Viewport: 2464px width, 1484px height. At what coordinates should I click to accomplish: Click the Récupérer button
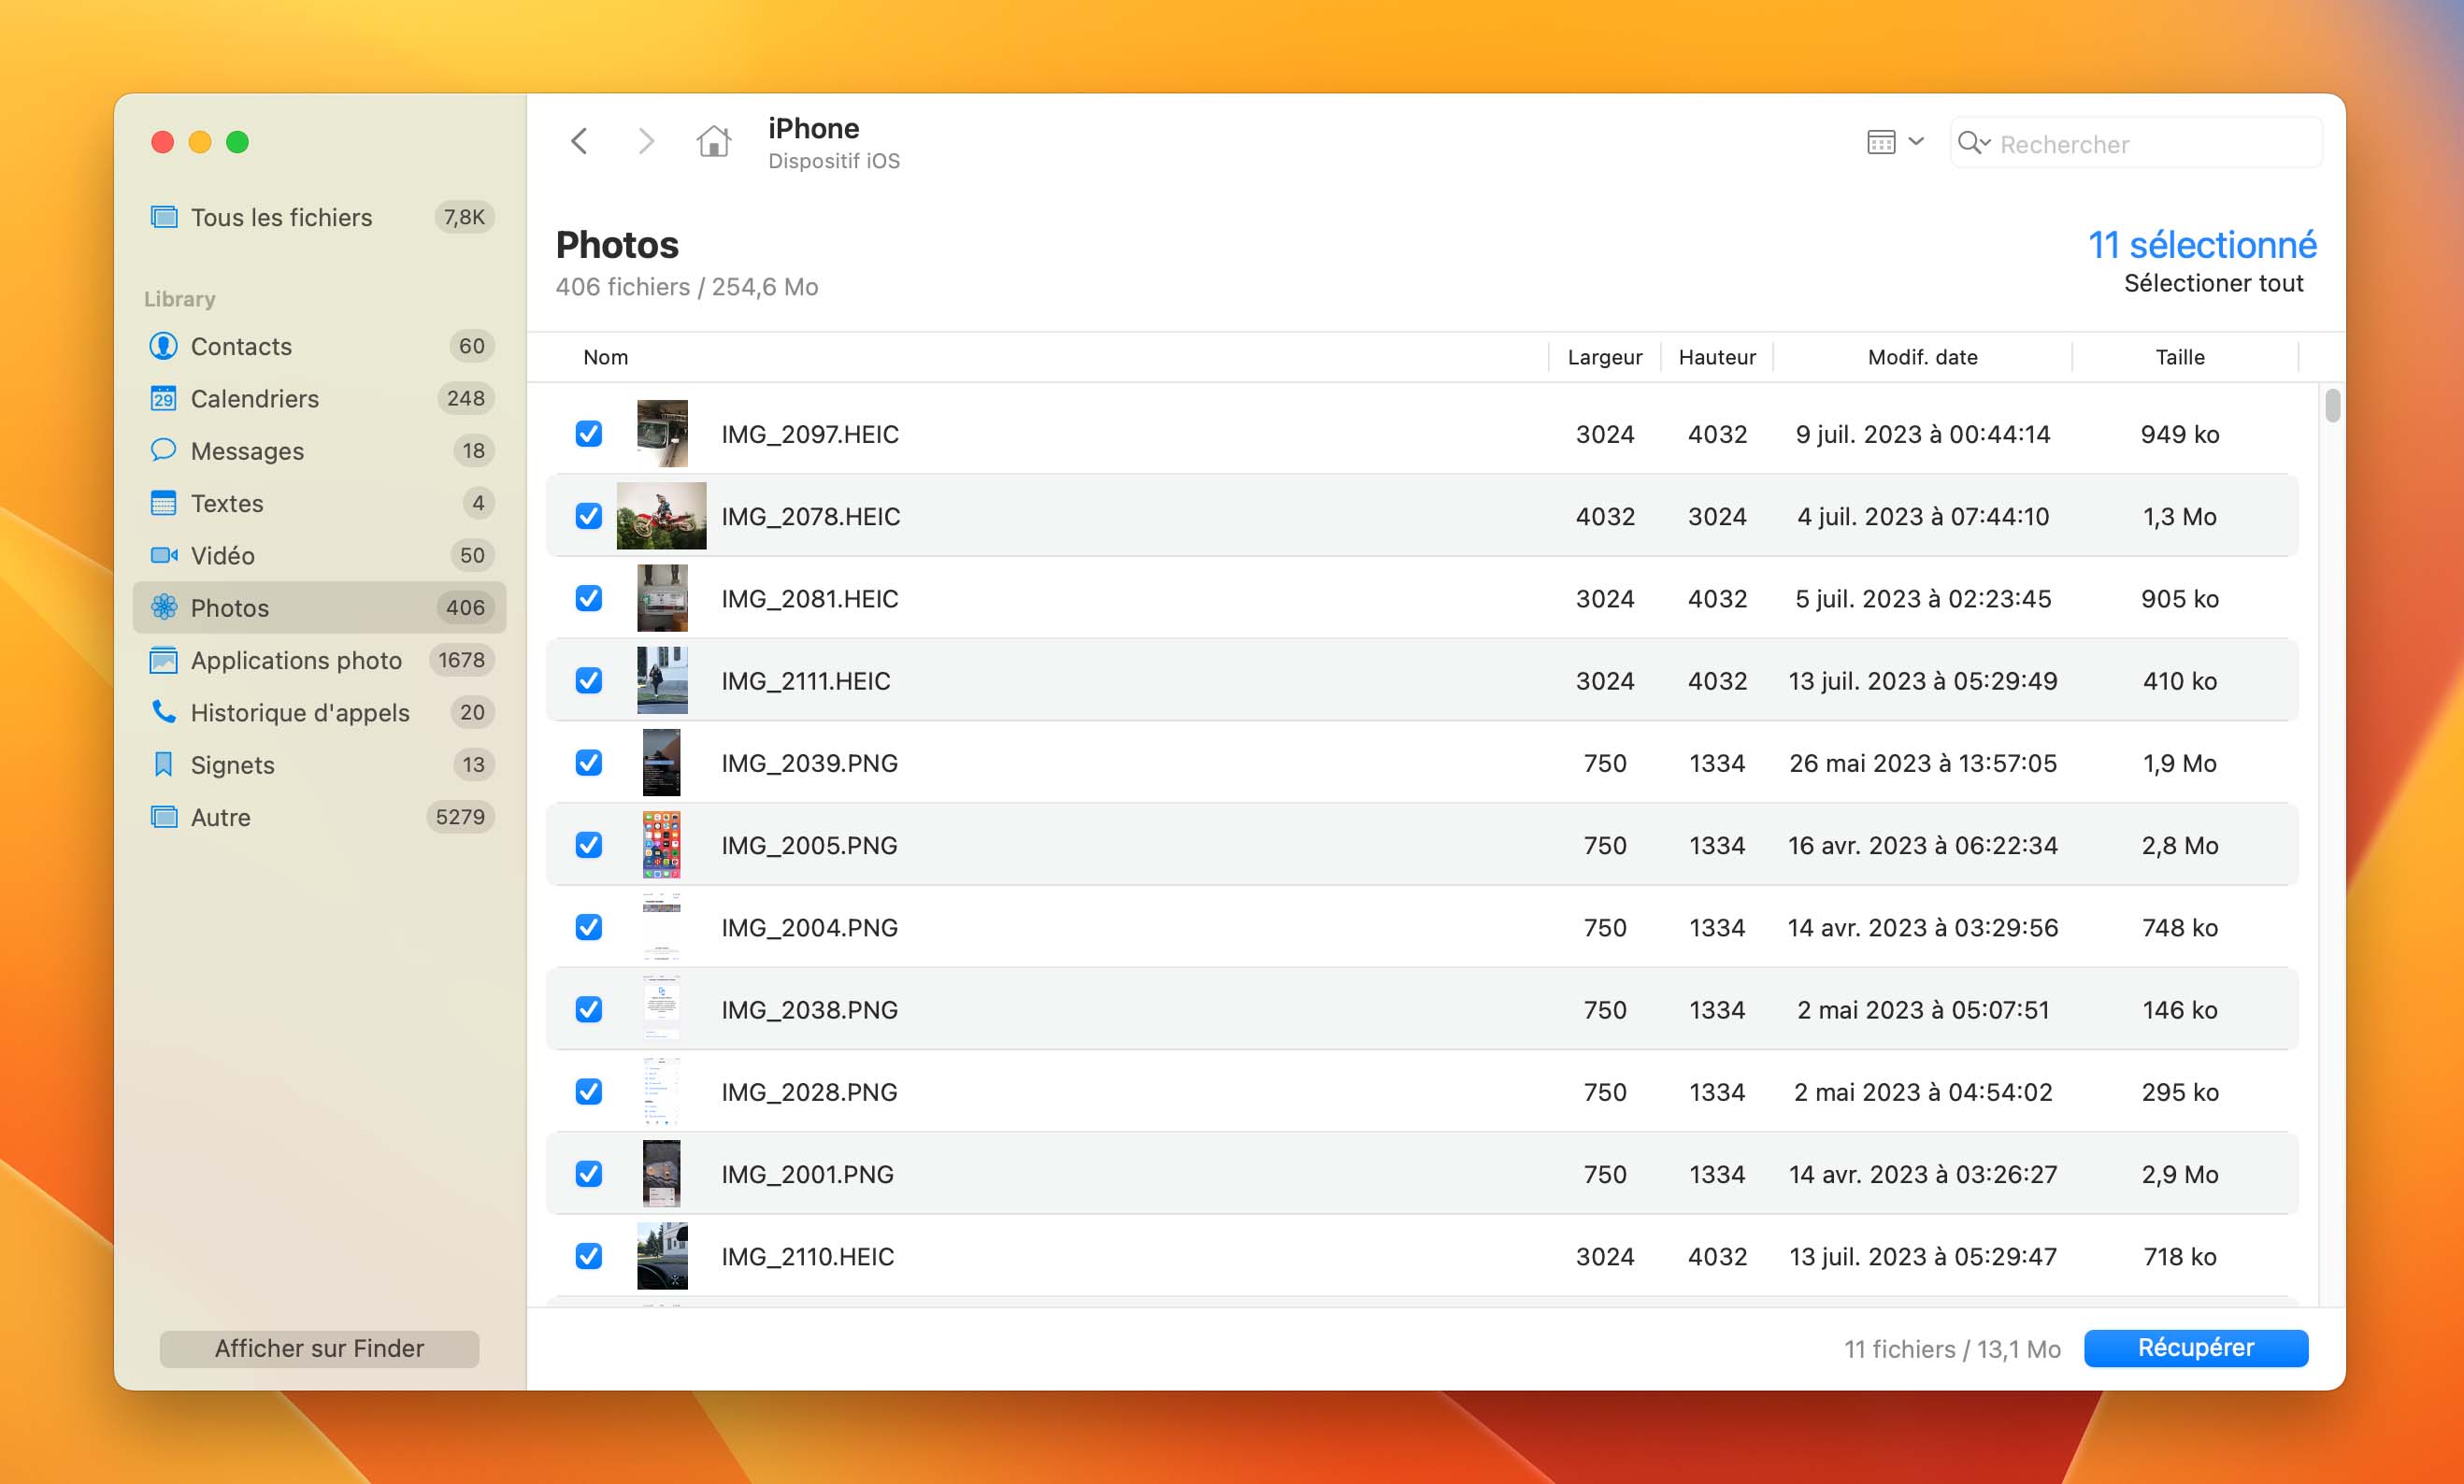[2197, 1347]
